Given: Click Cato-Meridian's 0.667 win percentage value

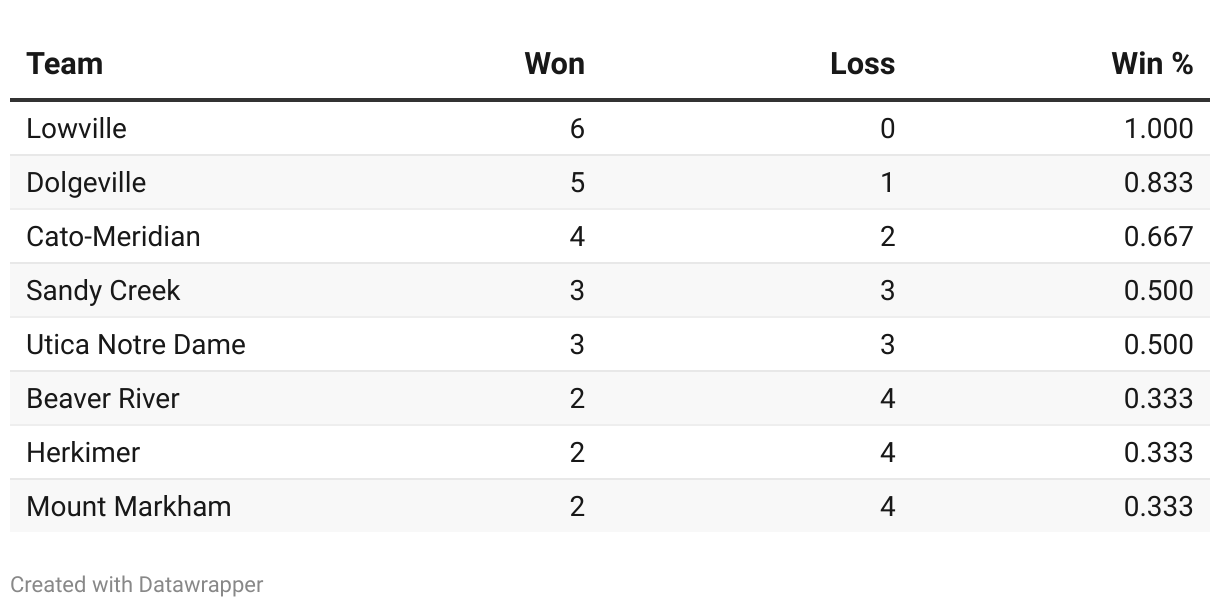Looking at the screenshot, I should (1159, 236).
